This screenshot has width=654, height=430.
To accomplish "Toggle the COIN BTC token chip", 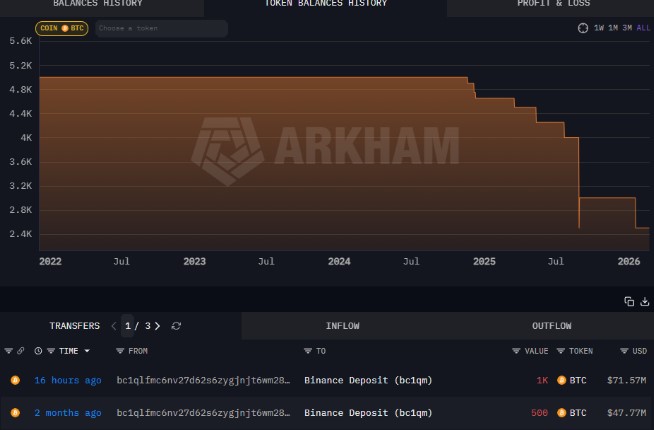I will point(62,28).
